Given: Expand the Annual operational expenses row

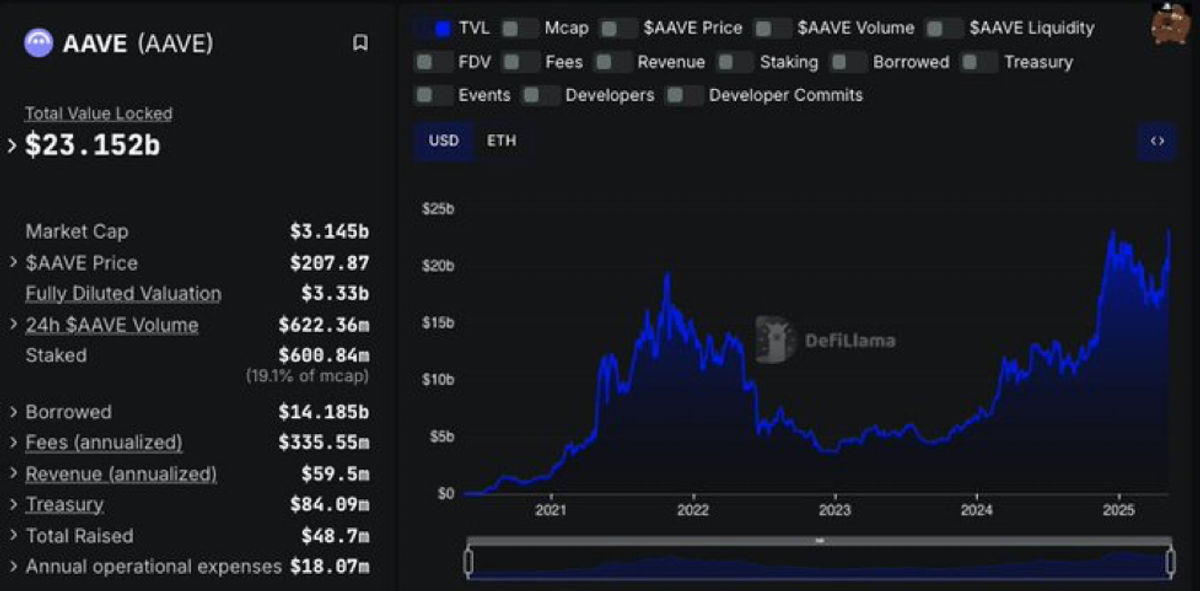Looking at the screenshot, I should [12, 567].
